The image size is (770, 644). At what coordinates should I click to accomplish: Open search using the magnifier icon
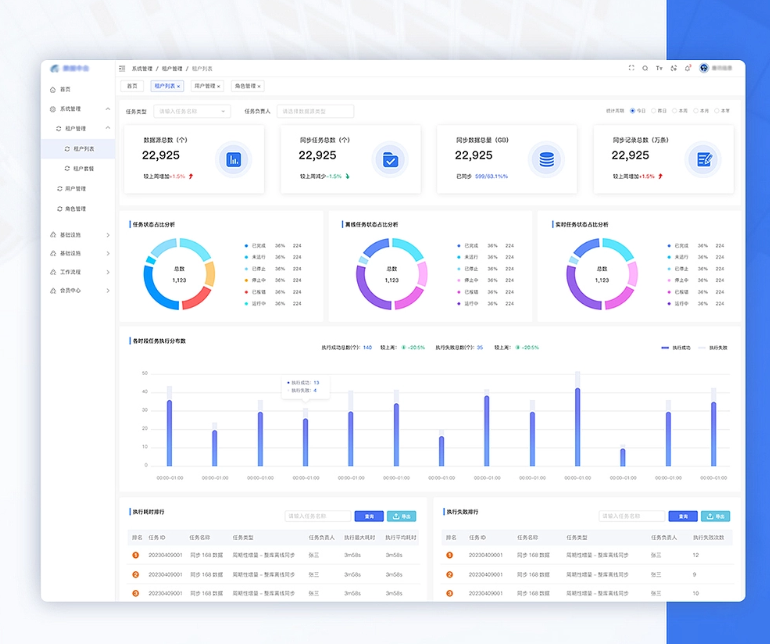pos(645,68)
